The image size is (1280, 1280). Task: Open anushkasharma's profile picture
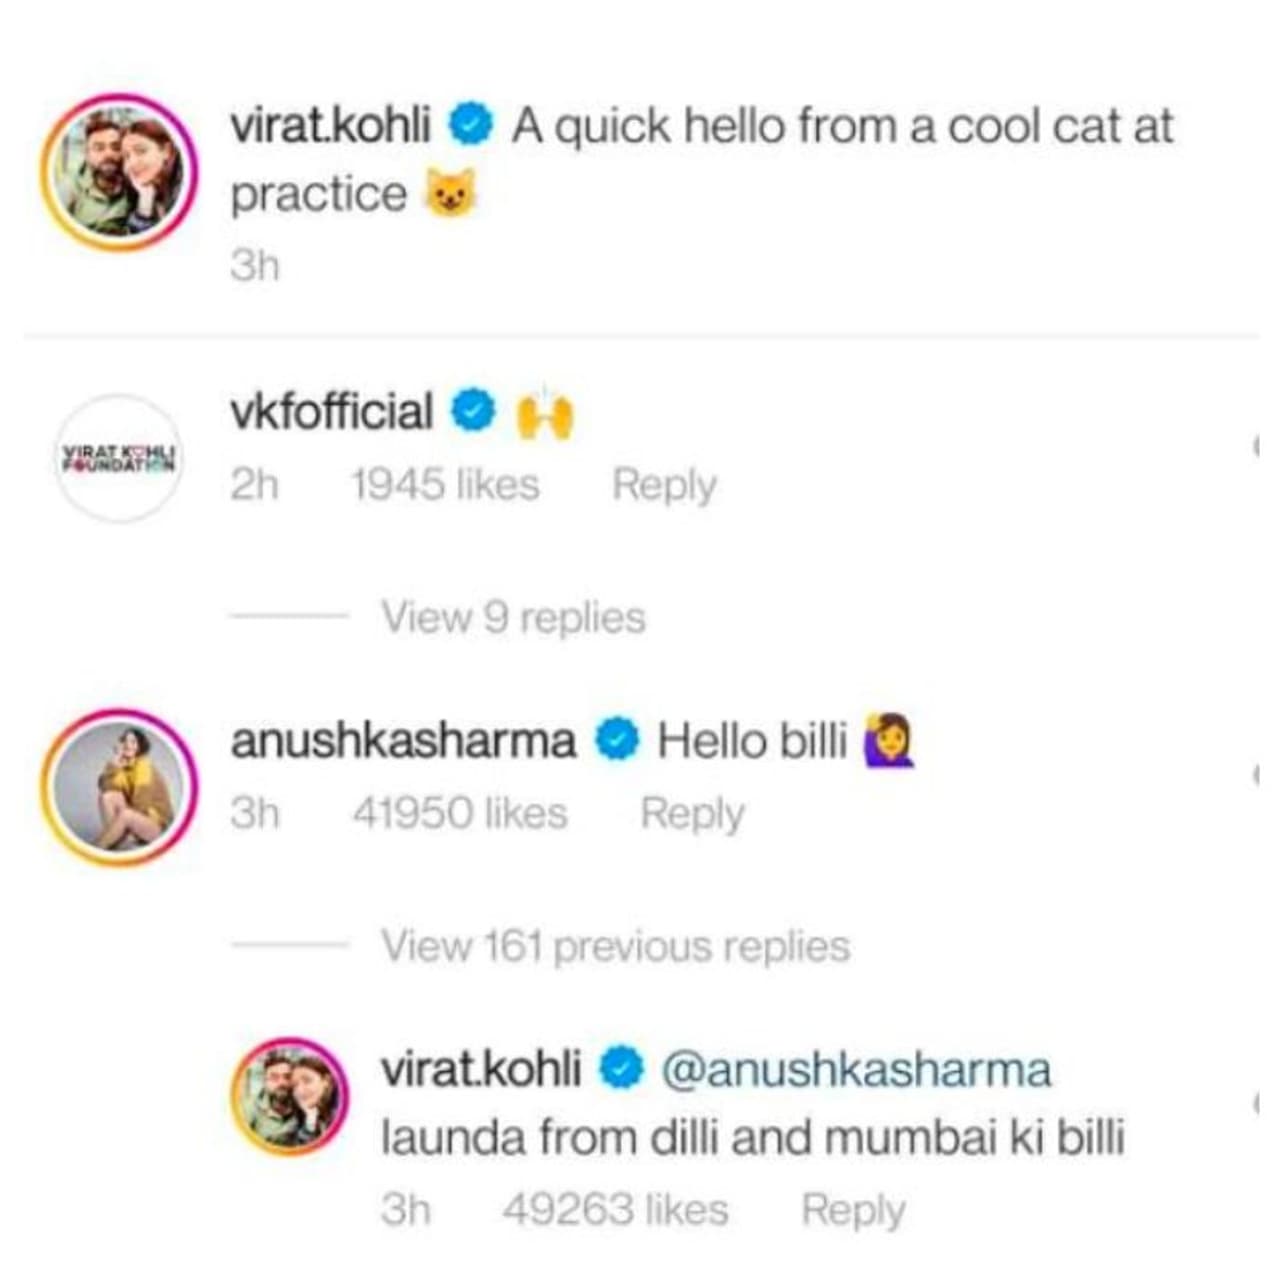pyautogui.click(x=119, y=786)
